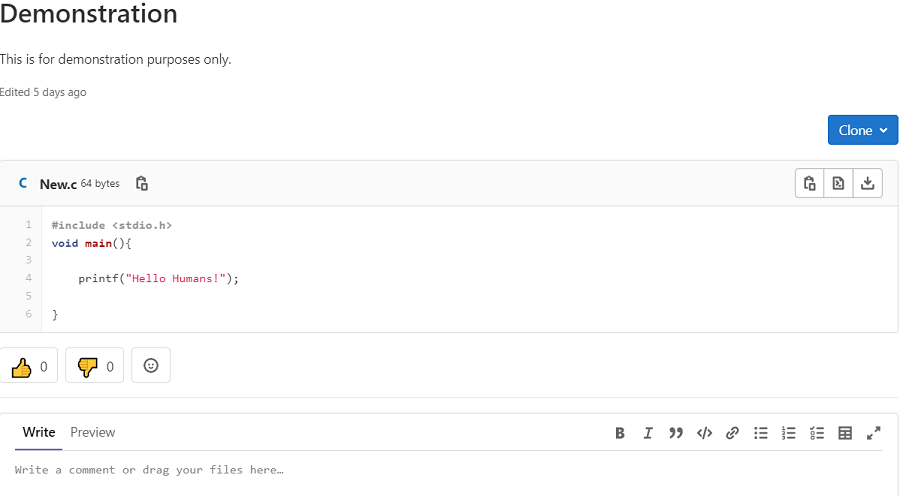The height and width of the screenshot is (496, 900).
Task: Open raw view of New.c
Action: click(838, 183)
